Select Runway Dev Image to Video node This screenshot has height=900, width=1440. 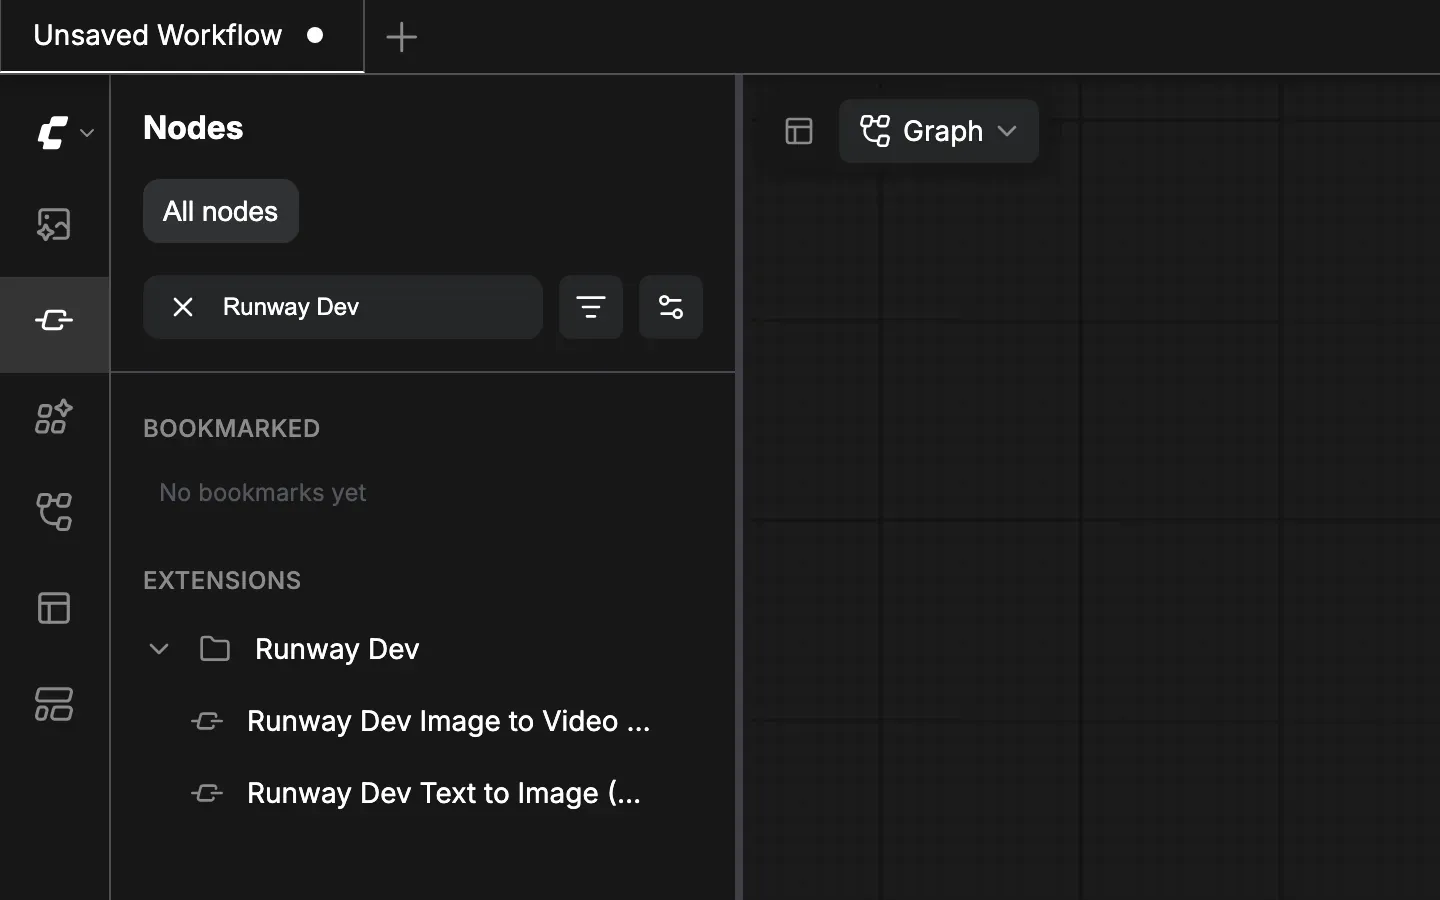pyautogui.click(x=423, y=721)
